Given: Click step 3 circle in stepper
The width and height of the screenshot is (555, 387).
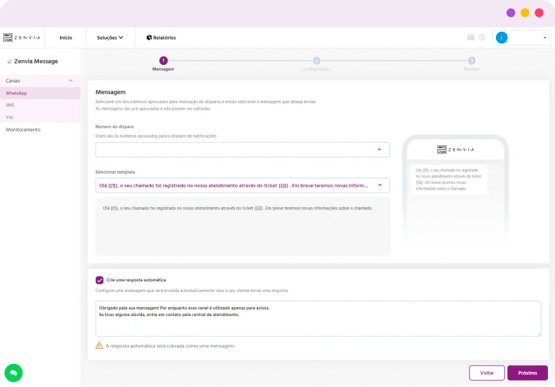Looking at the screenshot, I should pos(471,61).
